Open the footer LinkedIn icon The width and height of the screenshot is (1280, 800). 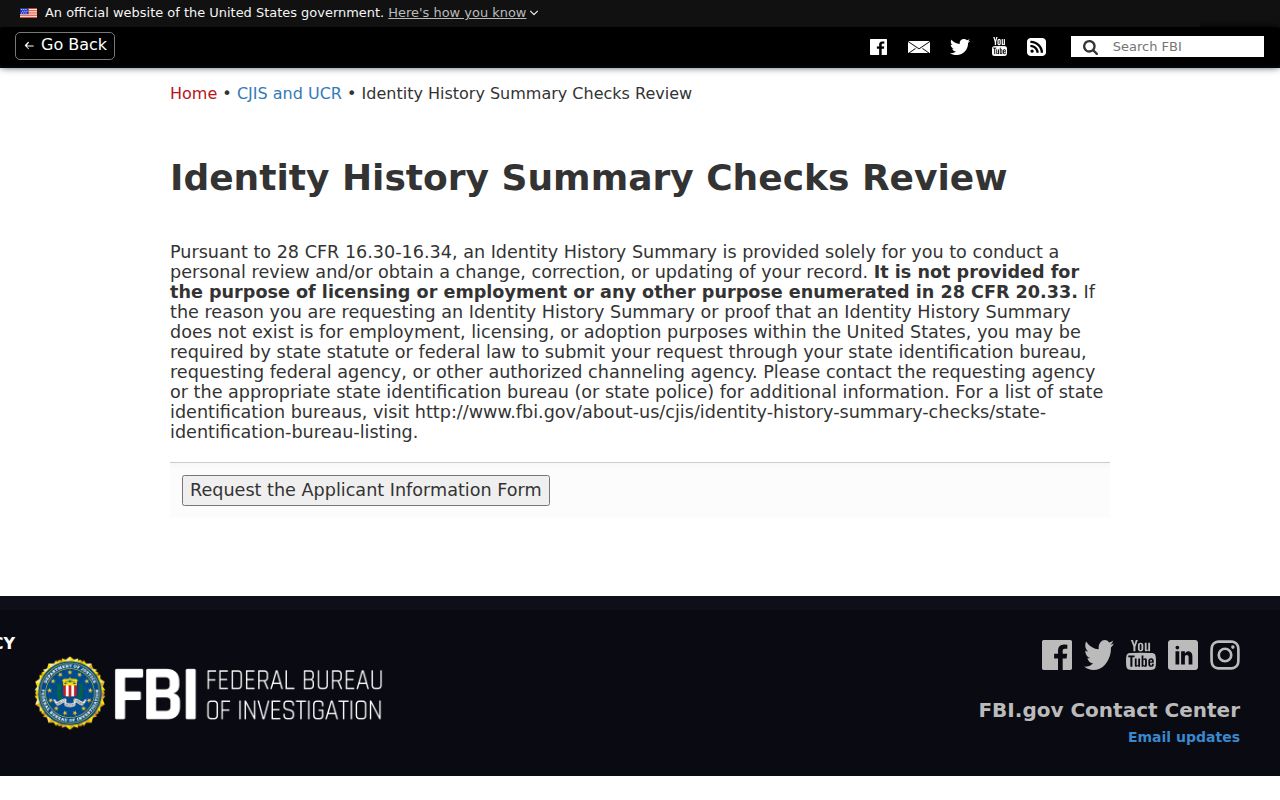(1183, 655)
